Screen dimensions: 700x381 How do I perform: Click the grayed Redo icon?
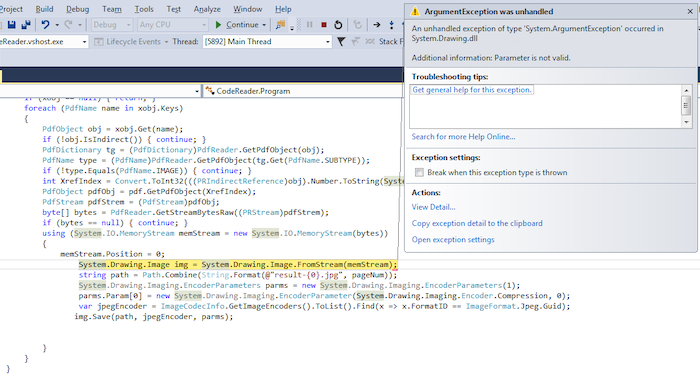click(68, 25)
